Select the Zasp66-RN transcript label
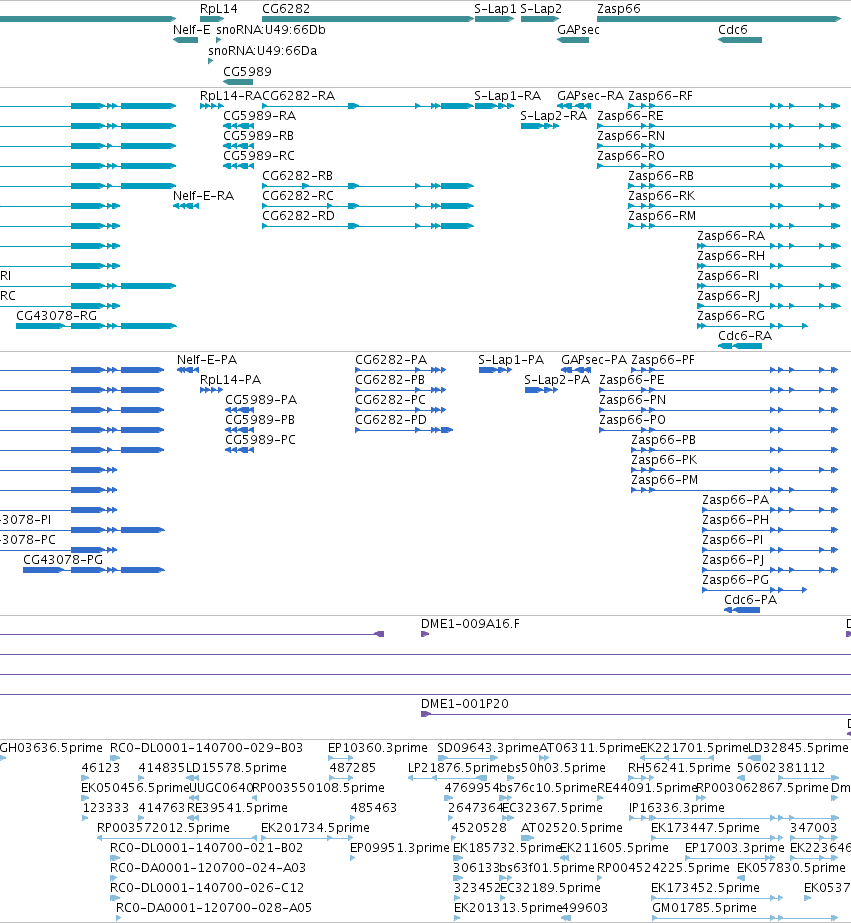 631,136
